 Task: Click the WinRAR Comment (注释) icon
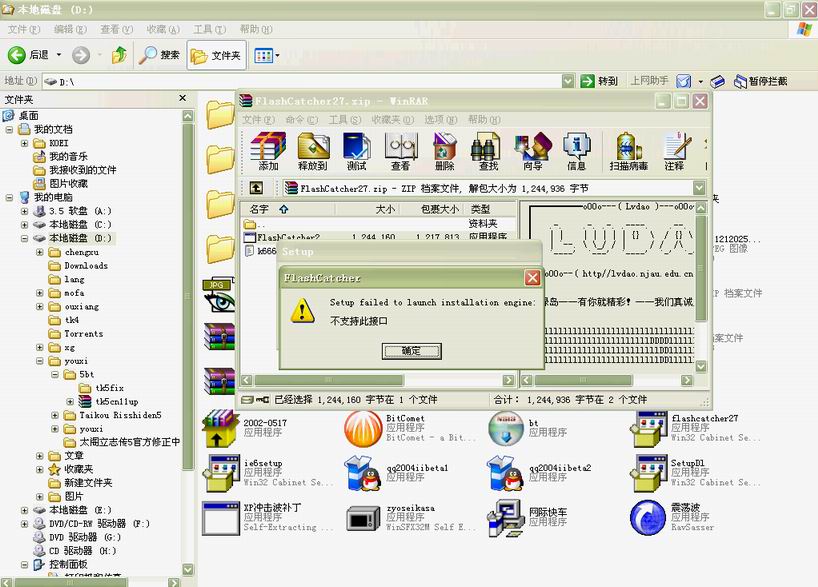point(676,151)
